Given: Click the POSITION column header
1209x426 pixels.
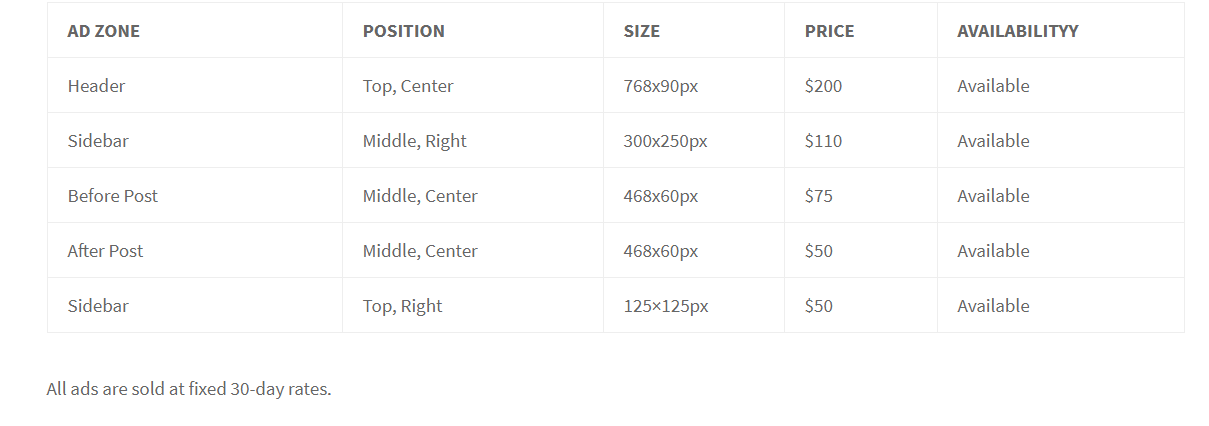Looking at the screenshot, I should 473,30.
